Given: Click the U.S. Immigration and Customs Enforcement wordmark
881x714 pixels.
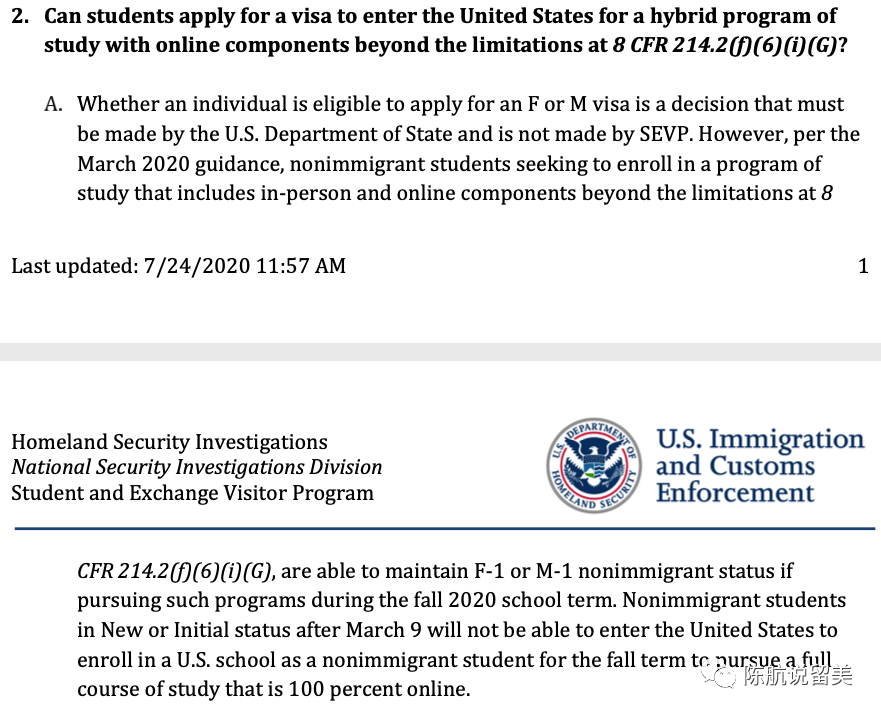Looking at the screenshot, I should (760, 466).
